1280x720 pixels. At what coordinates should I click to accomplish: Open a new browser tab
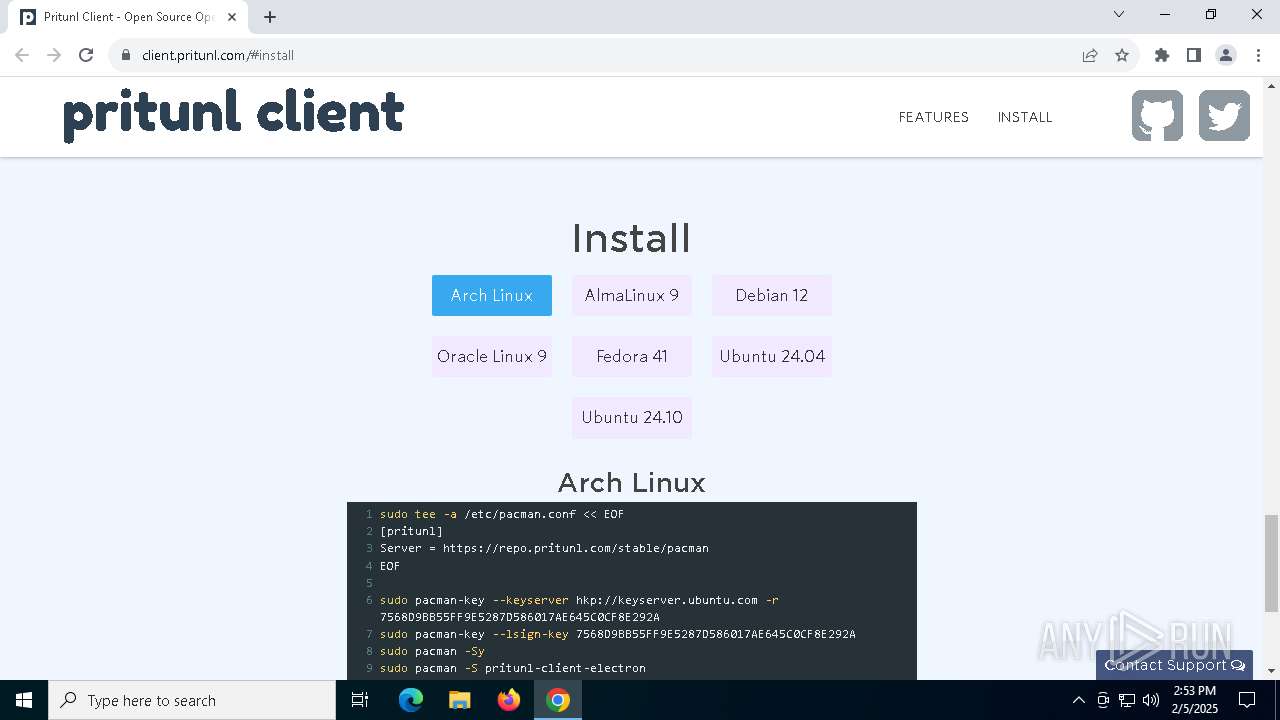pyautogui.click(x=270, y=16)
